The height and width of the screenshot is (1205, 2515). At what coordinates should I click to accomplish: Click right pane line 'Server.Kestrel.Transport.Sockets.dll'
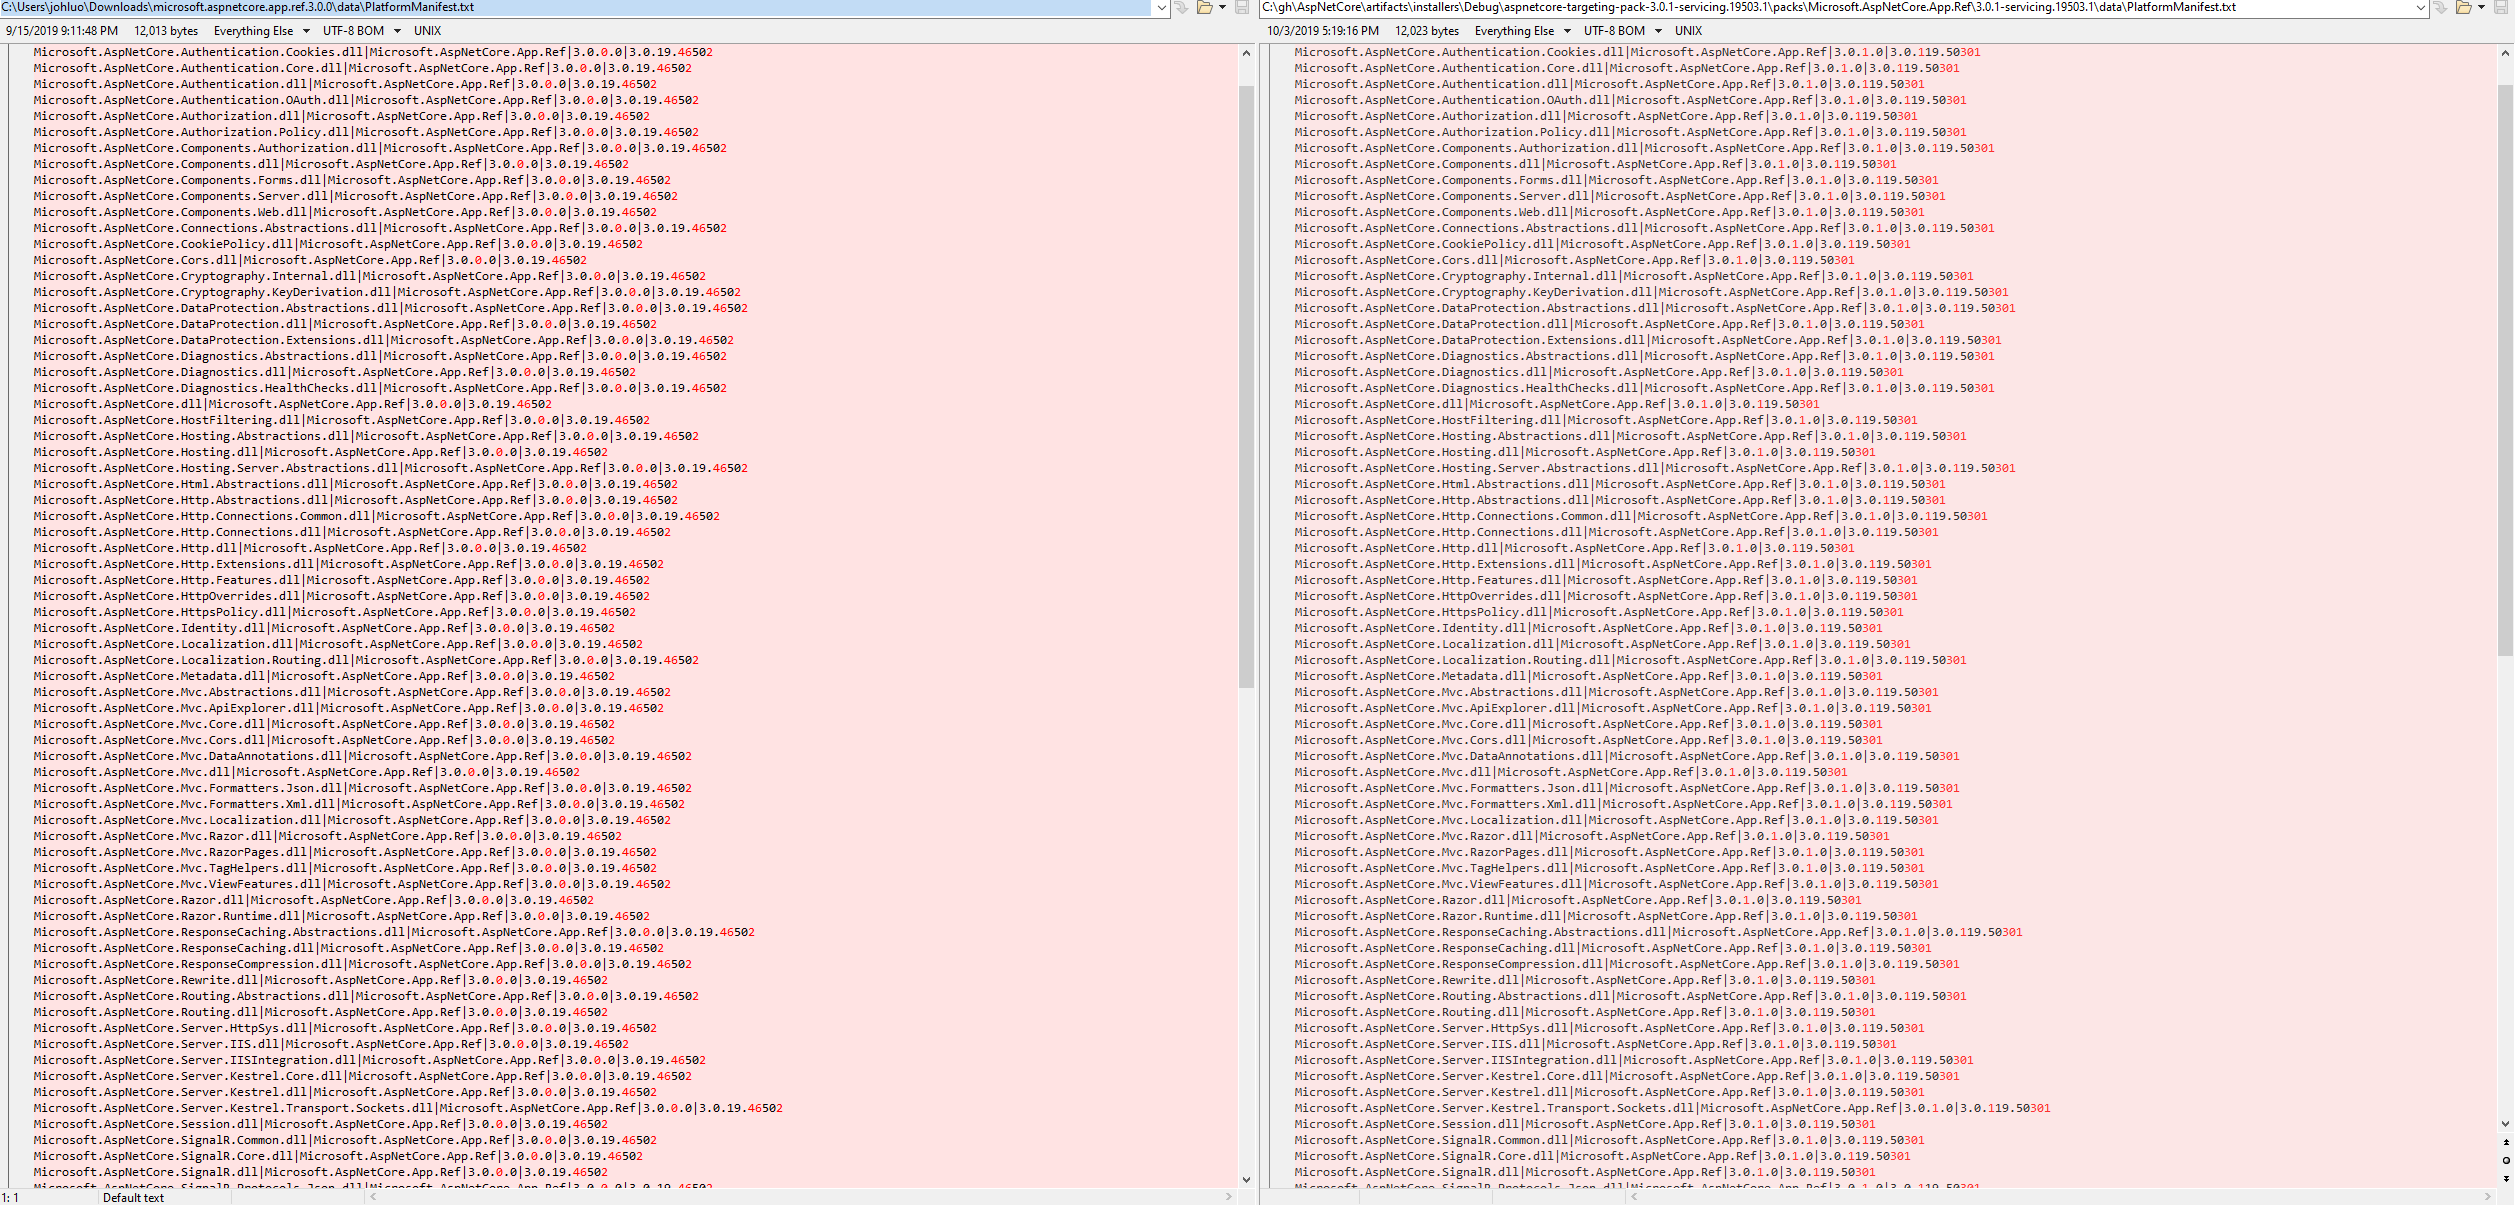click(1672, 1108)
